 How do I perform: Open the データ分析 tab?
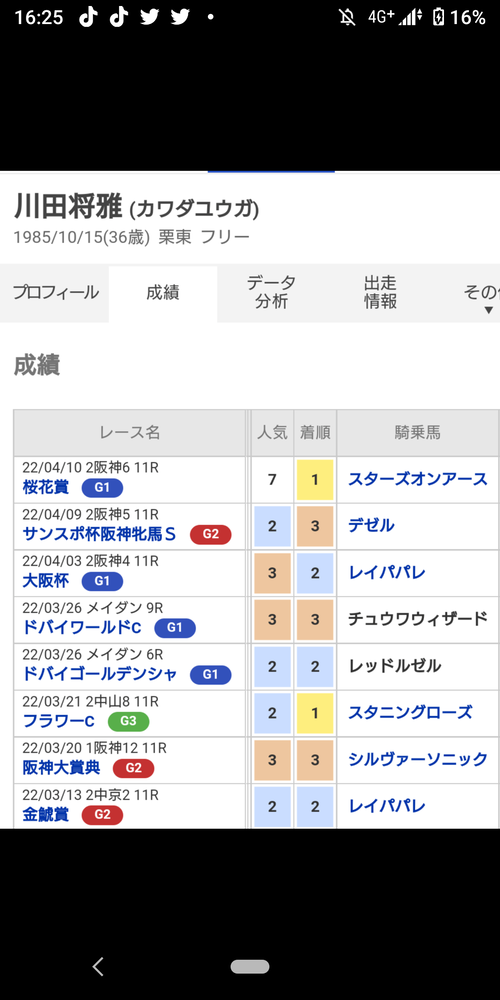[x=272, y=293]
